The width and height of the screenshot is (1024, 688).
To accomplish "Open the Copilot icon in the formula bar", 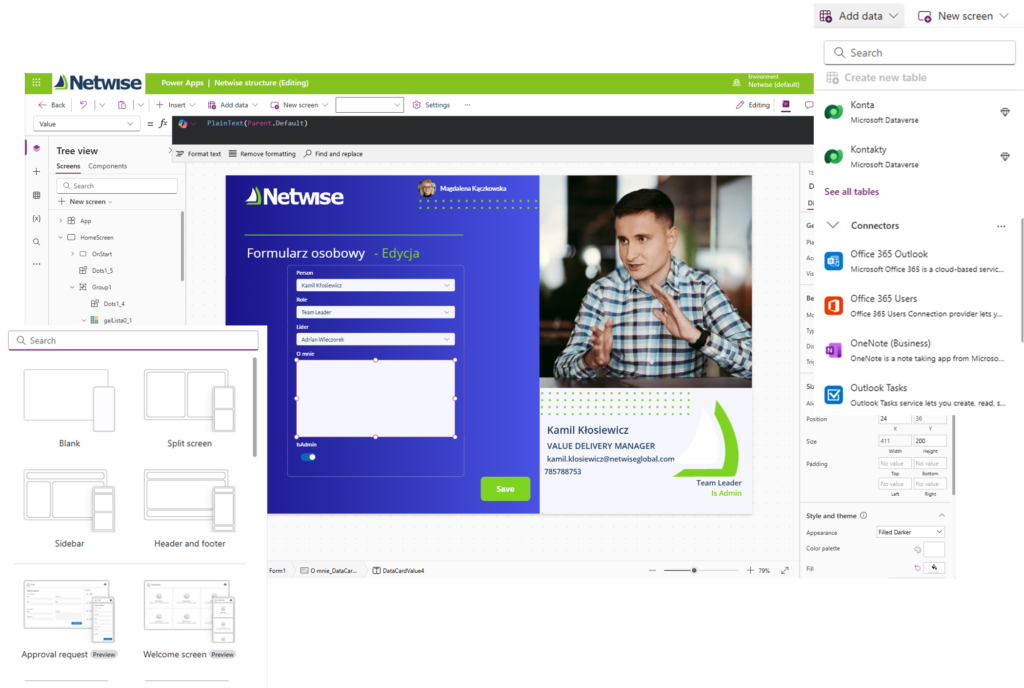I will [x=183, y=123].
